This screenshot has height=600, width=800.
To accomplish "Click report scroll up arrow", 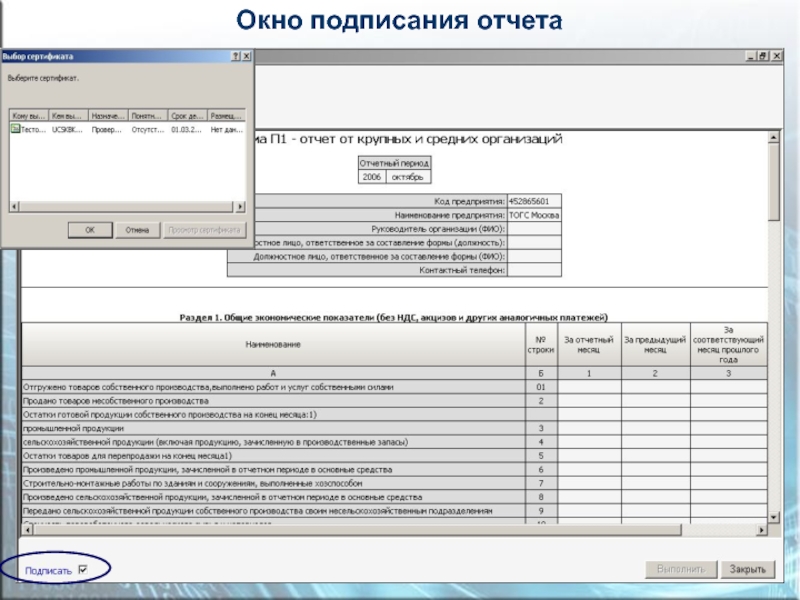I will coord(775,137).
